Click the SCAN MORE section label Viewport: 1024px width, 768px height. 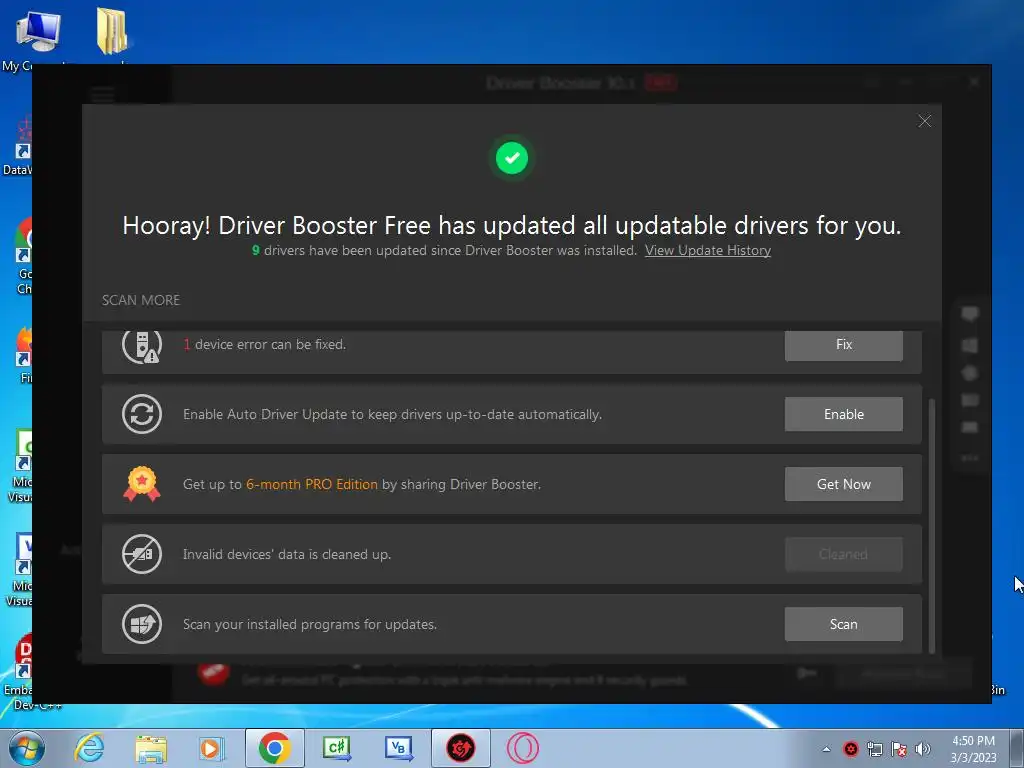coord(141,300)
